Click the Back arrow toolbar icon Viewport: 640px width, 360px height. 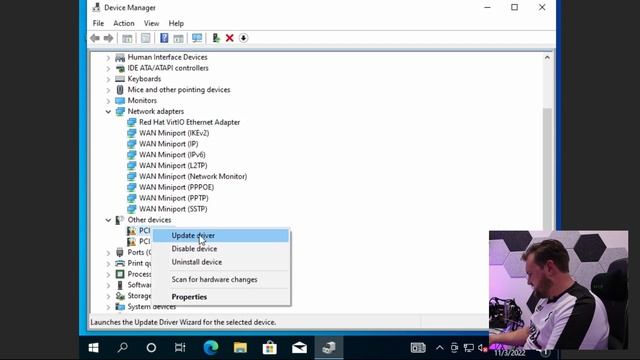(x=95, y=38)
